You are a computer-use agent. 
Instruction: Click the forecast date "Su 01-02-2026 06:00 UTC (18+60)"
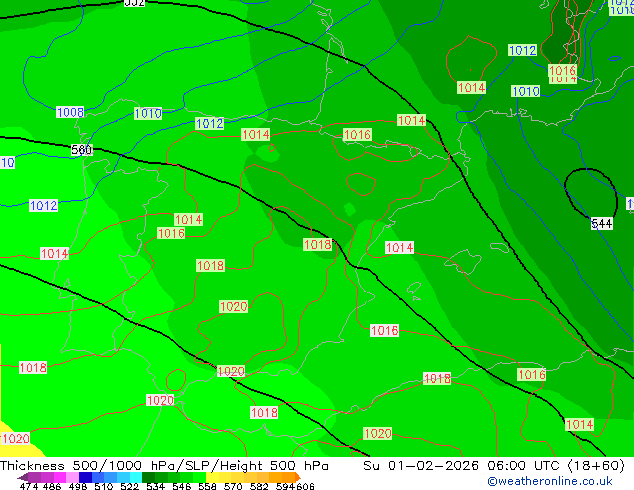tap(494, 466)
